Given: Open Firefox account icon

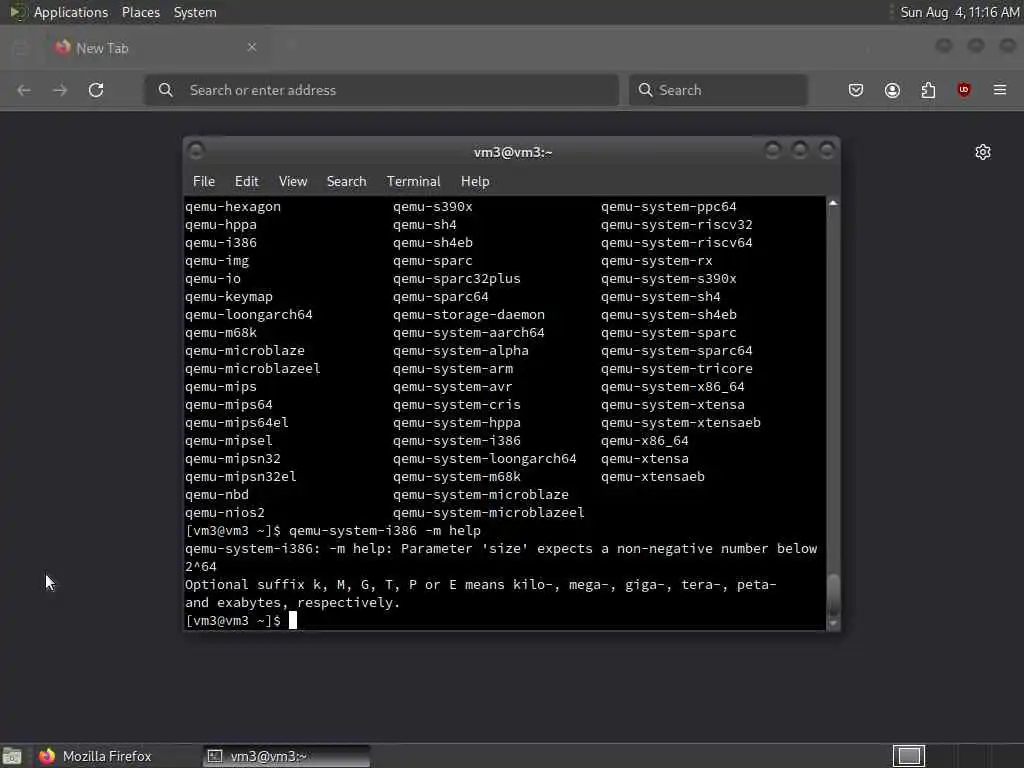Looking at the screenshot, I should 892,90.
